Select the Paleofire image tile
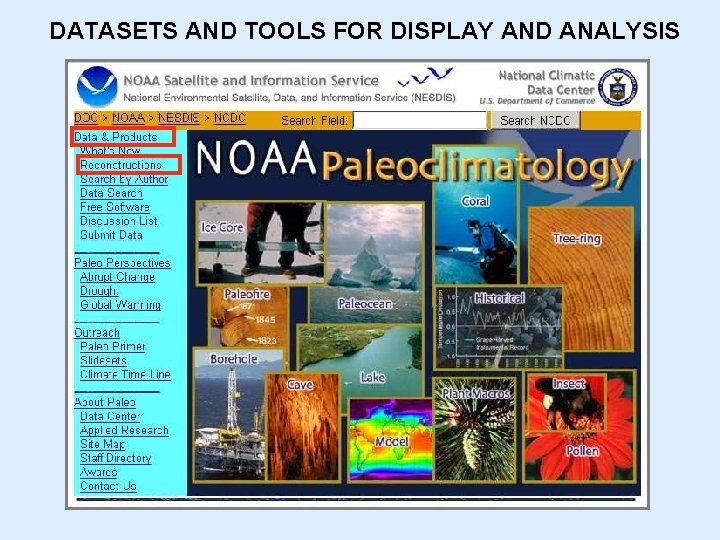The image size is (720, 540). tap(248, 317)
